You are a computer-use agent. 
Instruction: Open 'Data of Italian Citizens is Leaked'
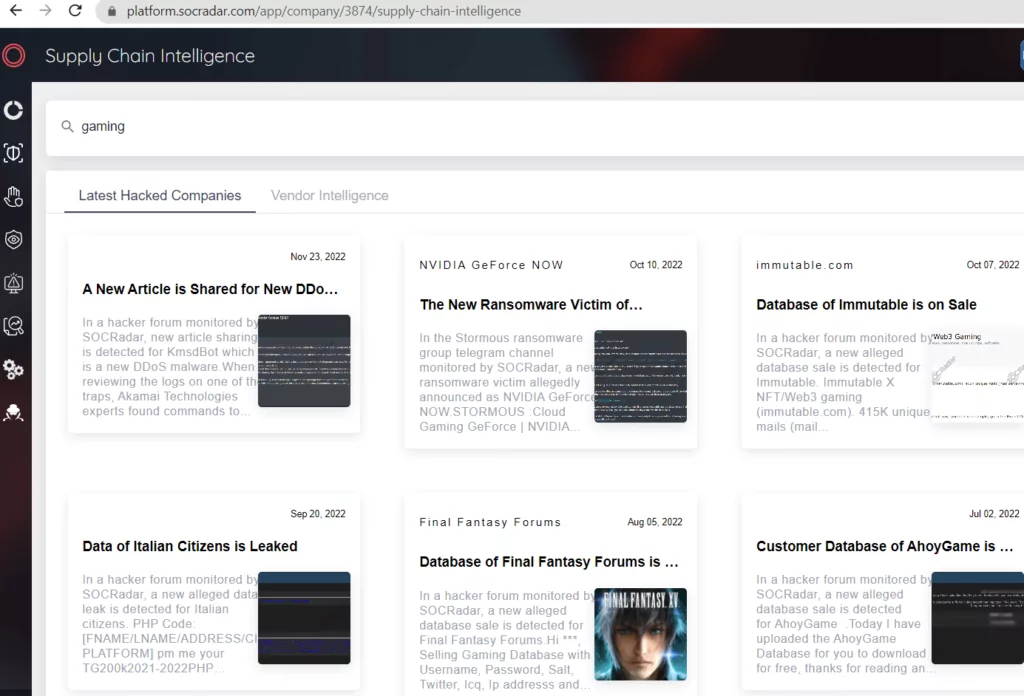click(x=190, y=546)
